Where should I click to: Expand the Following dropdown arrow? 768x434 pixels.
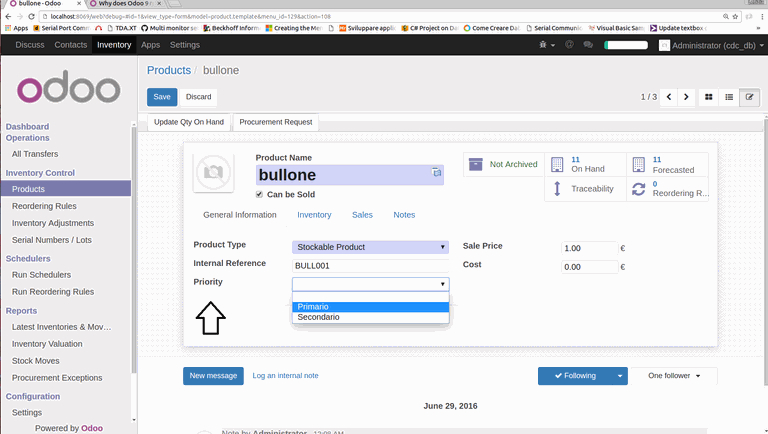[620, 376]
